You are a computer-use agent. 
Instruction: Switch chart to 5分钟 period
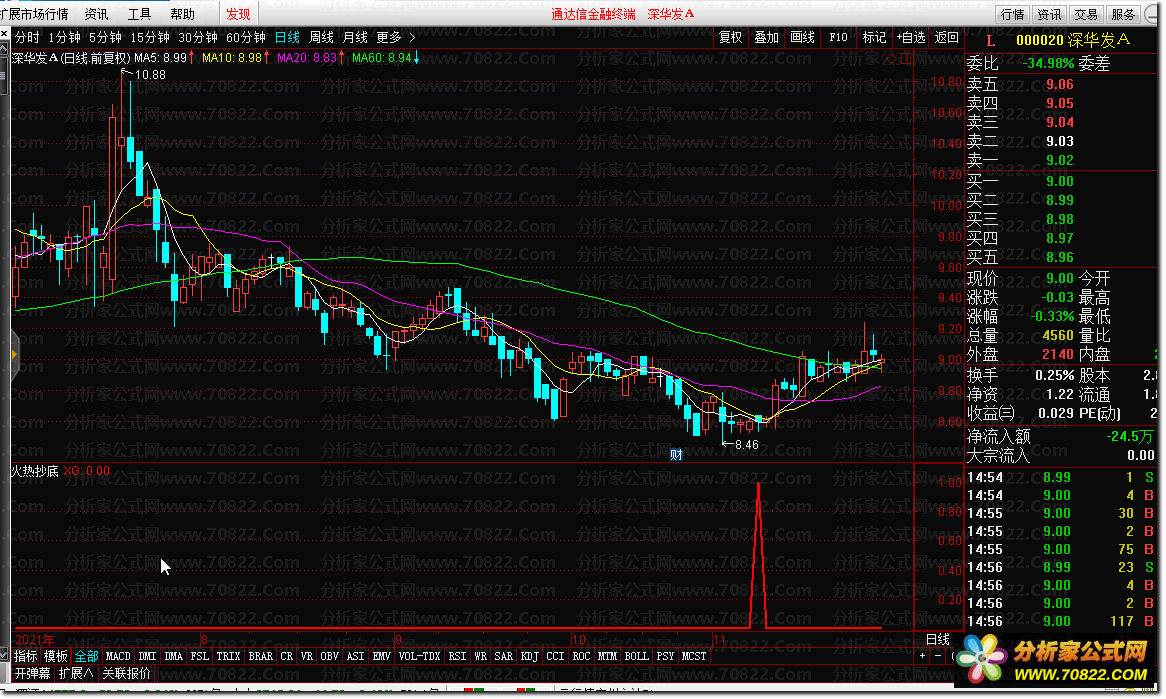[x=105, y=37]
